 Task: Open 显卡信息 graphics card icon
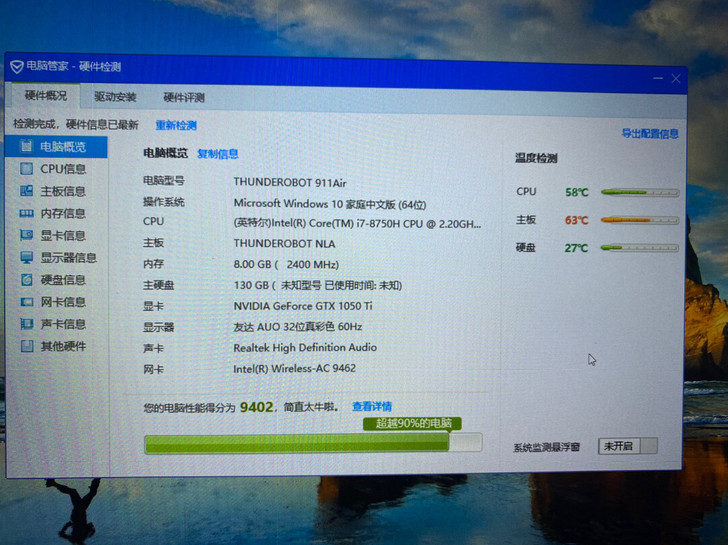pos(26,235)
